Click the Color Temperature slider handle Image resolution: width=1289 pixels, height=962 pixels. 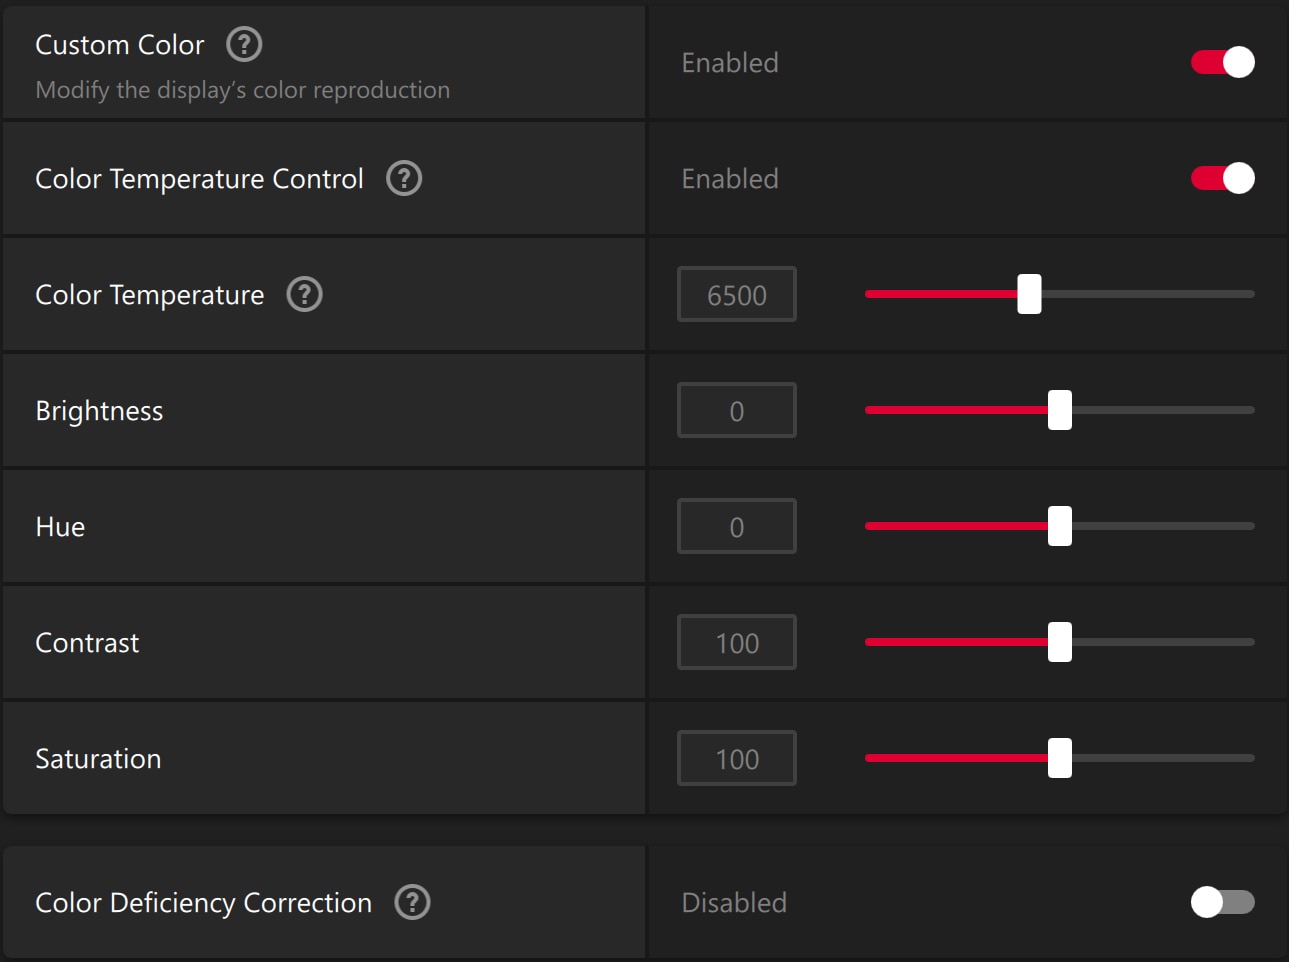point(1029,294)
